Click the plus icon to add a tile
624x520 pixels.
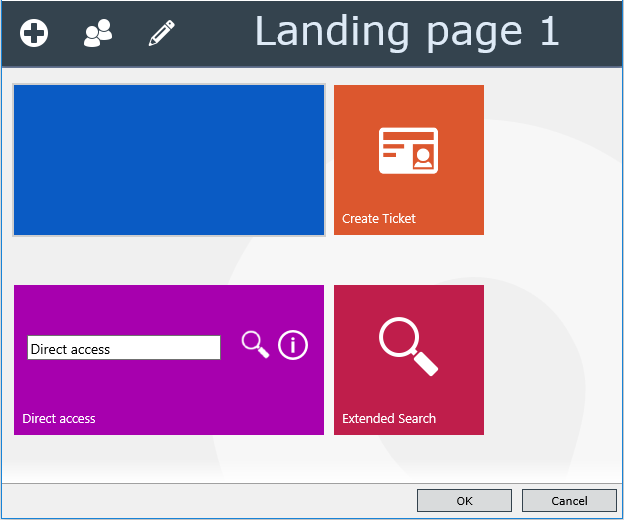point(34,33)
